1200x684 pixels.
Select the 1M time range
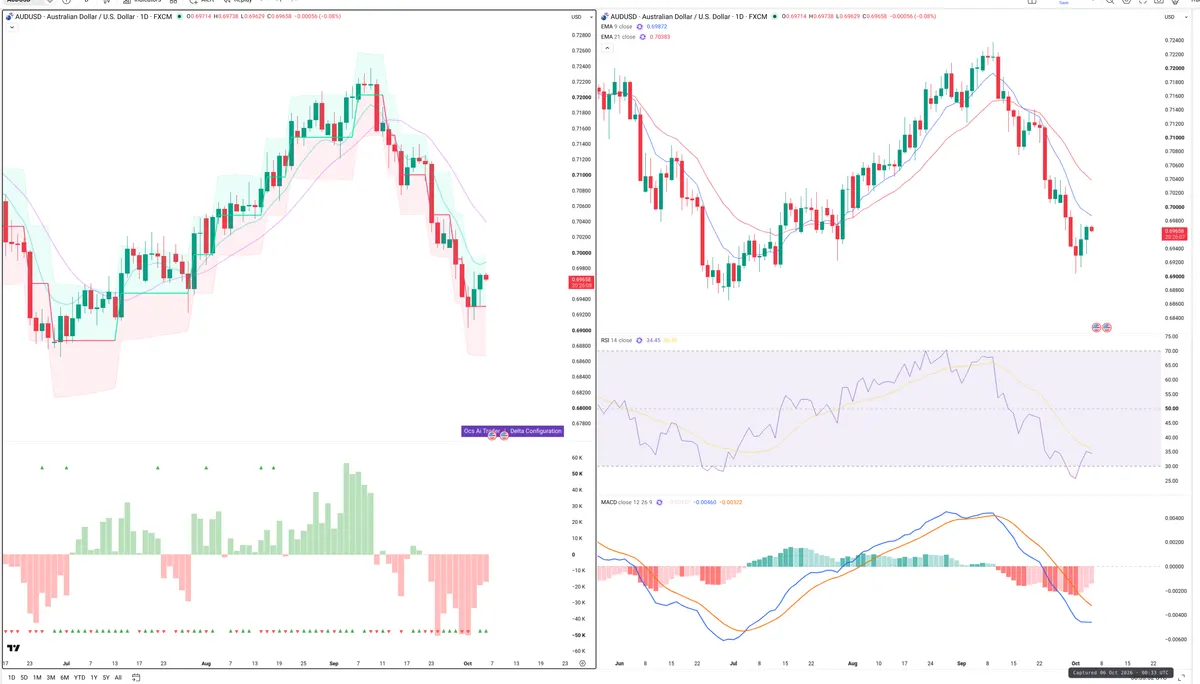point(38,677)
